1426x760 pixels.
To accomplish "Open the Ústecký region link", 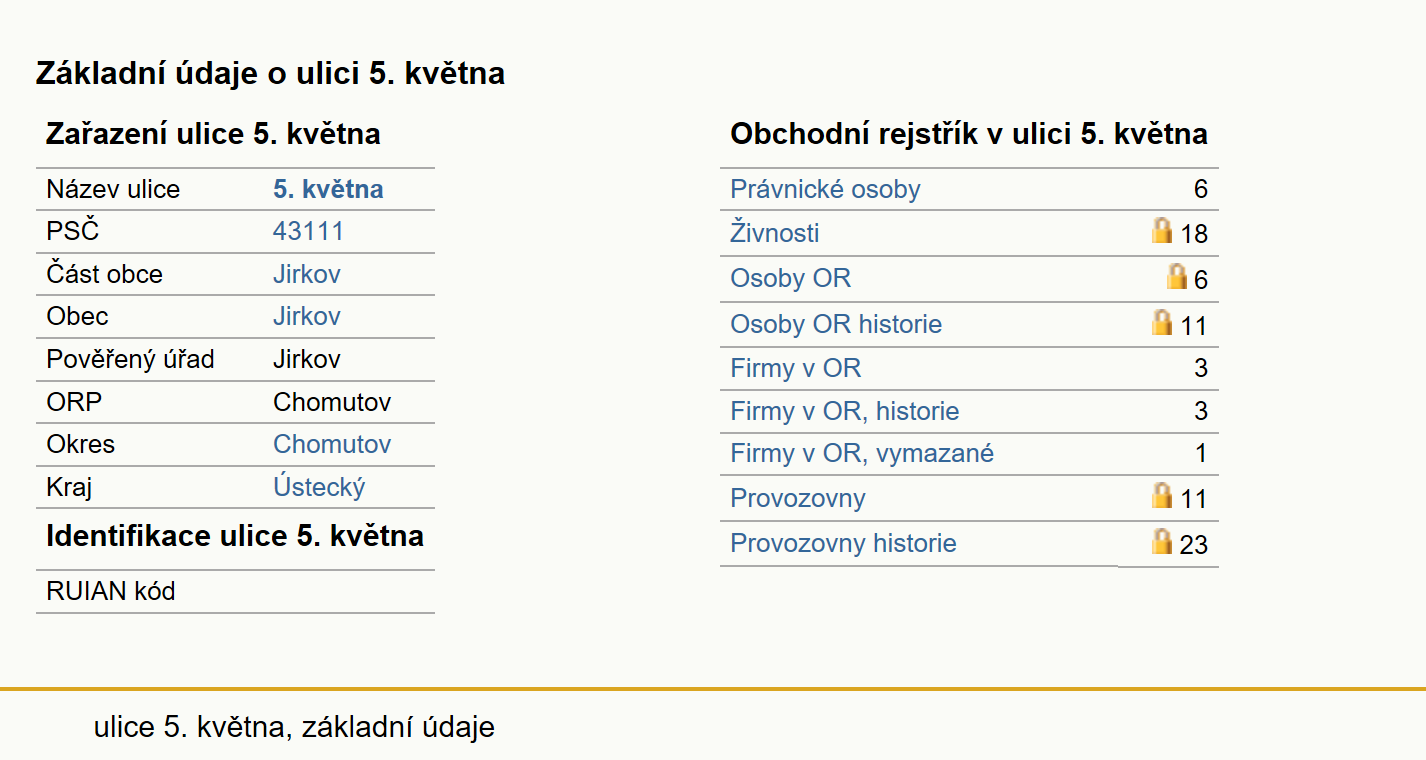I will [x=319, y=487].
